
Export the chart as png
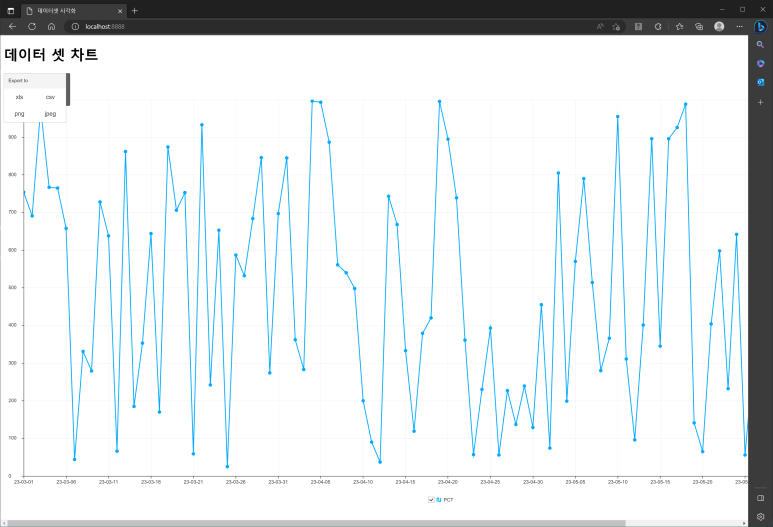pyautogui.click(x=19, y=114)
